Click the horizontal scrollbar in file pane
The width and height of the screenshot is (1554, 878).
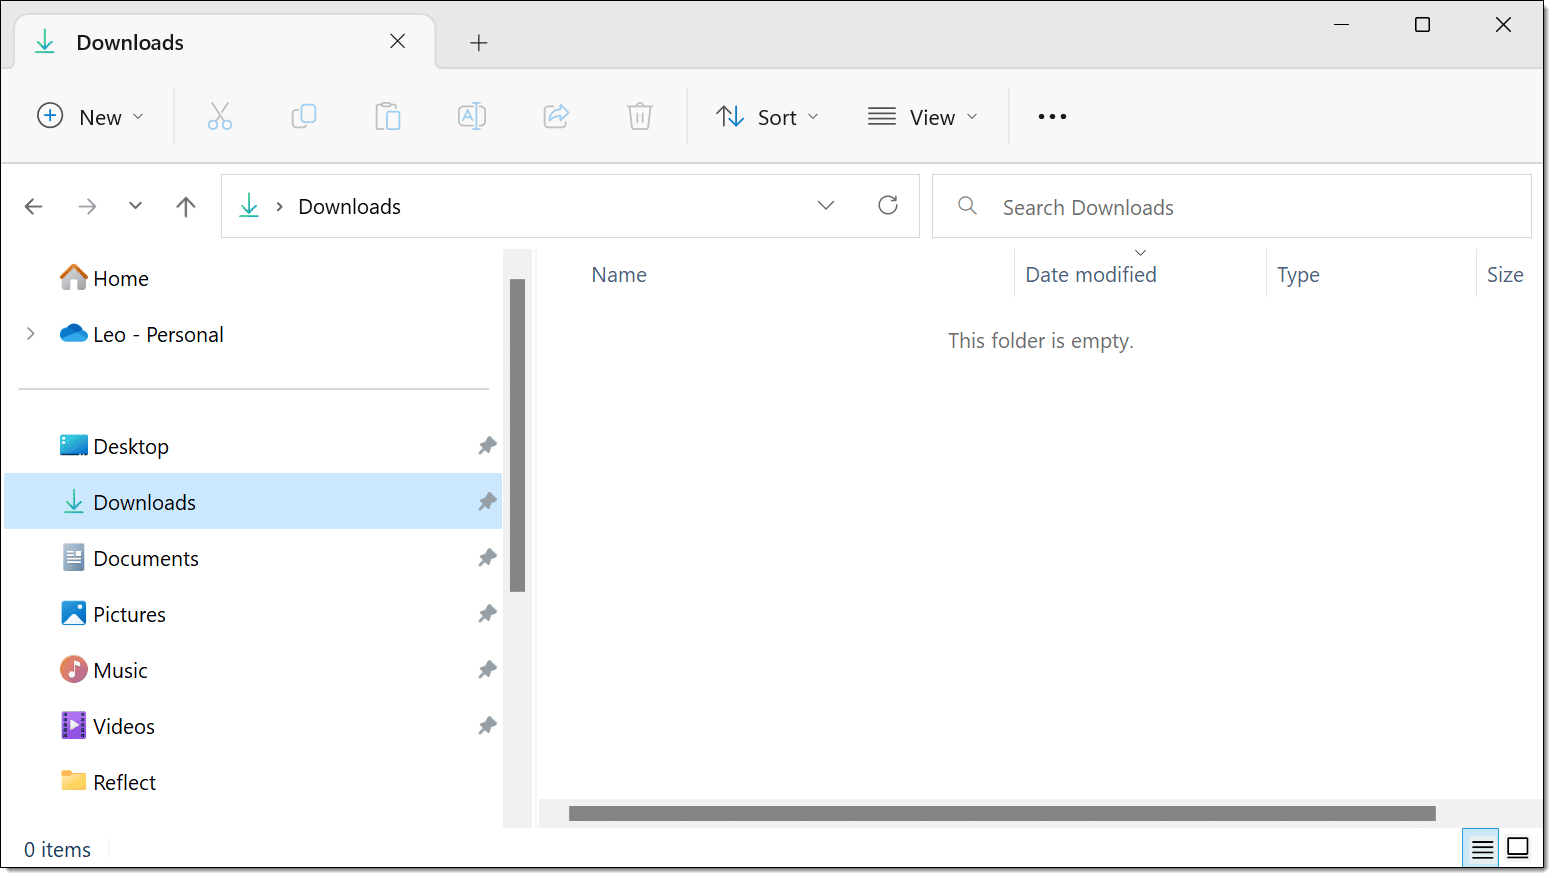point(1002,814)
